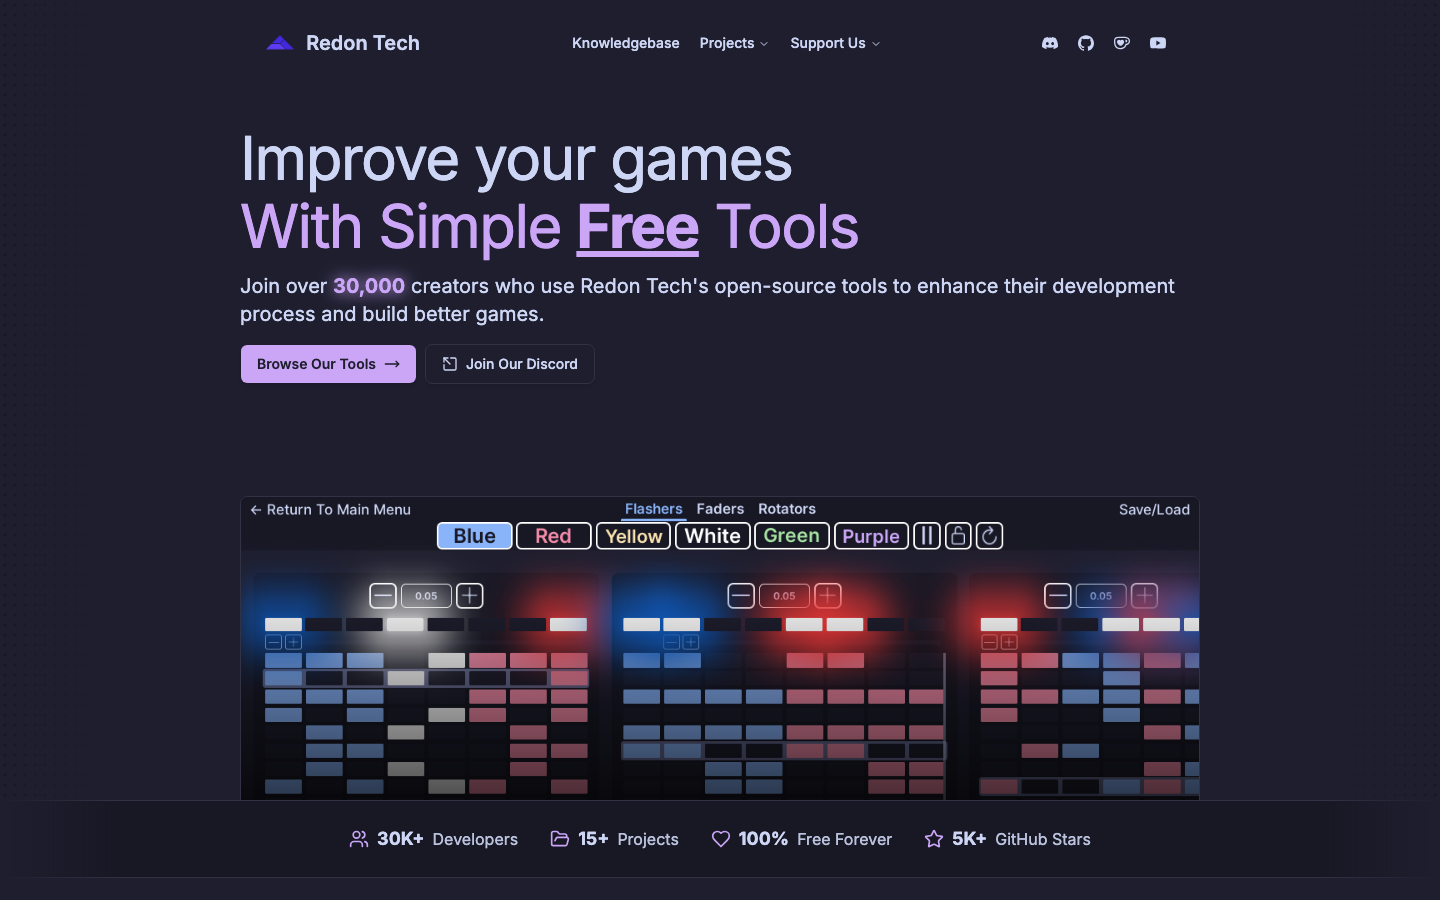
Task: Click the 5K+ GitHub Stars stat text
Action: (x=1021, y=839)
